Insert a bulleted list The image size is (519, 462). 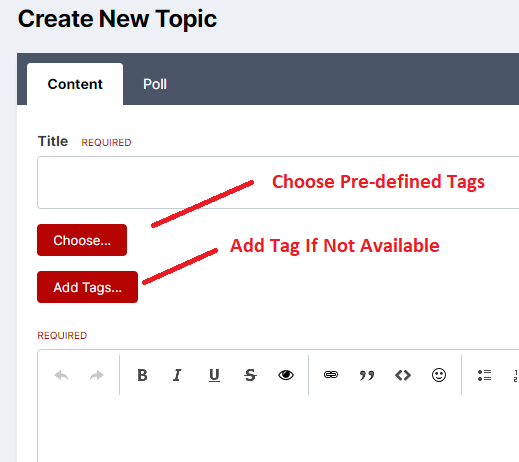tap(484, 375)
